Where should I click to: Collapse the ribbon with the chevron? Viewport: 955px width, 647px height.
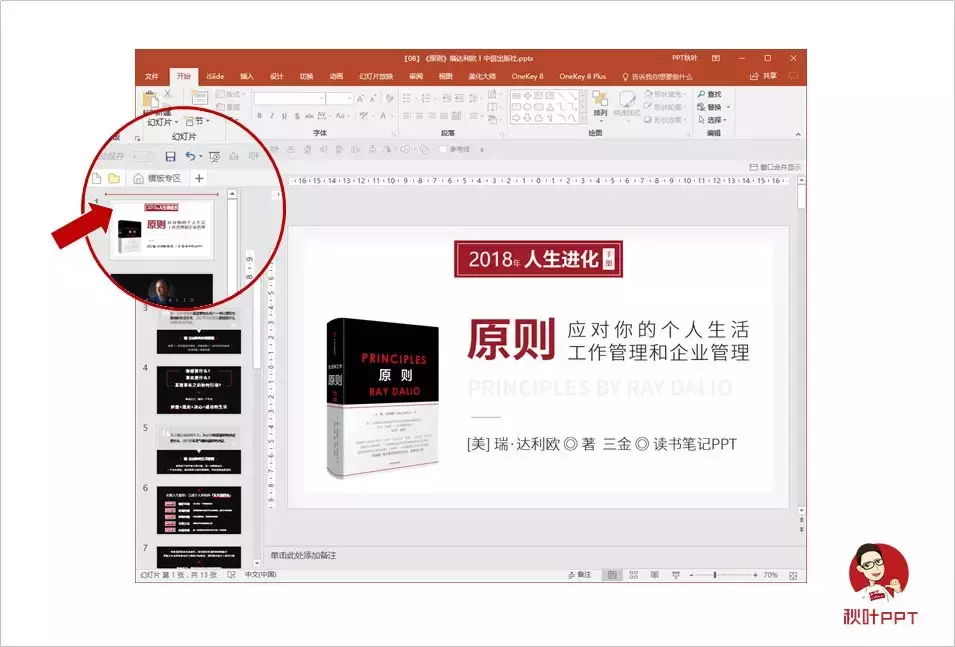pyautogui.click(x=798, y=133)
